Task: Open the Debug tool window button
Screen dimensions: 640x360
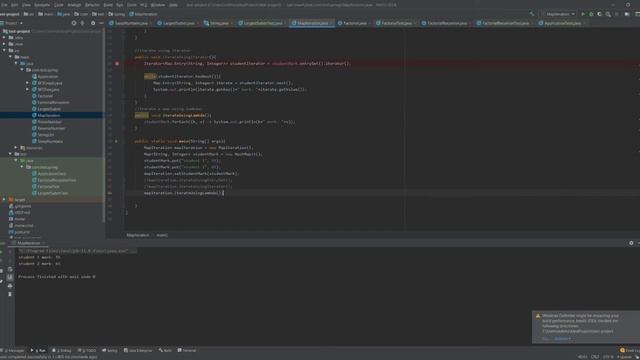Action: [62, 350]
